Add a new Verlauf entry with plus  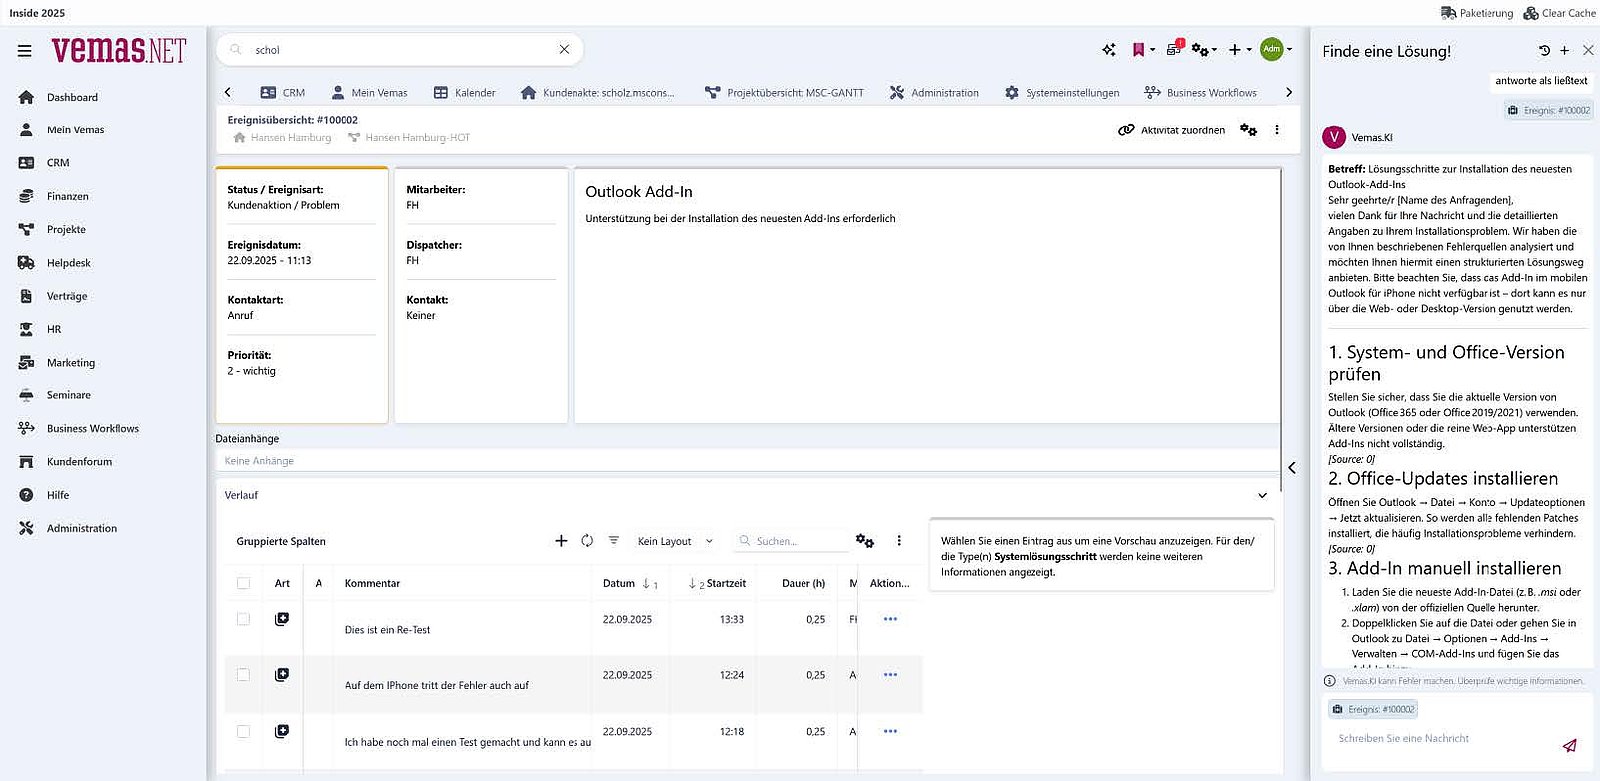click(x=561, y=541)
